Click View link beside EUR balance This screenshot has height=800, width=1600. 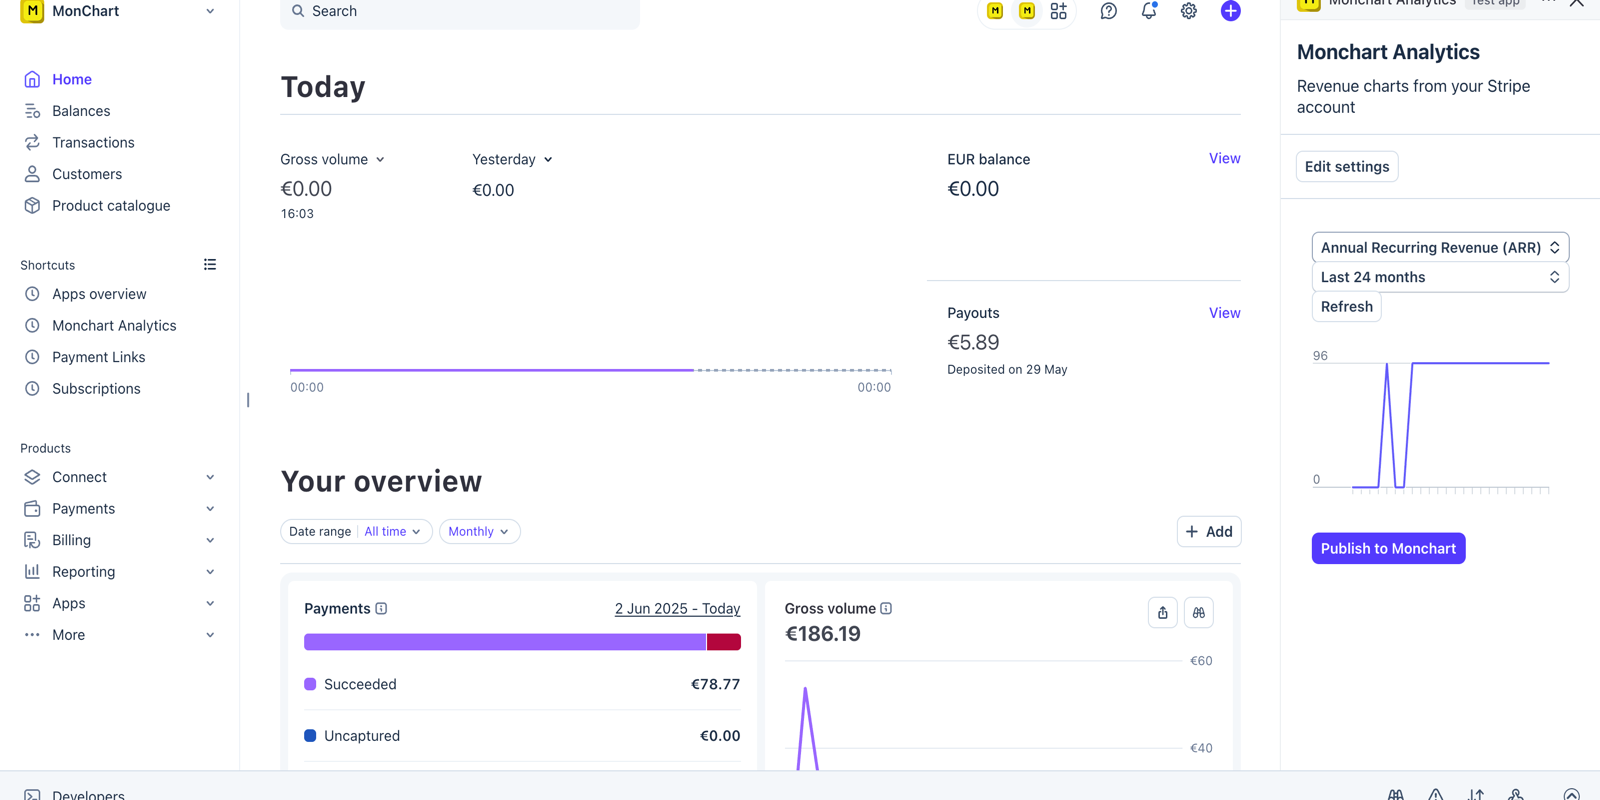pos(1224,159)
